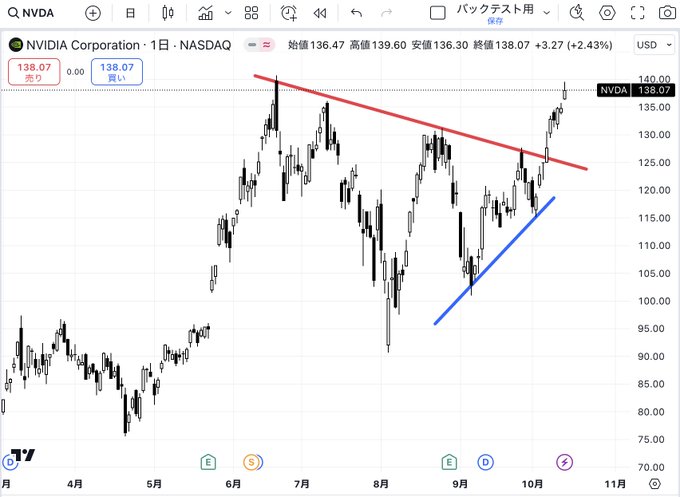
Task: Open candlestick chart type menu
Action: click(x=167, y=13)
